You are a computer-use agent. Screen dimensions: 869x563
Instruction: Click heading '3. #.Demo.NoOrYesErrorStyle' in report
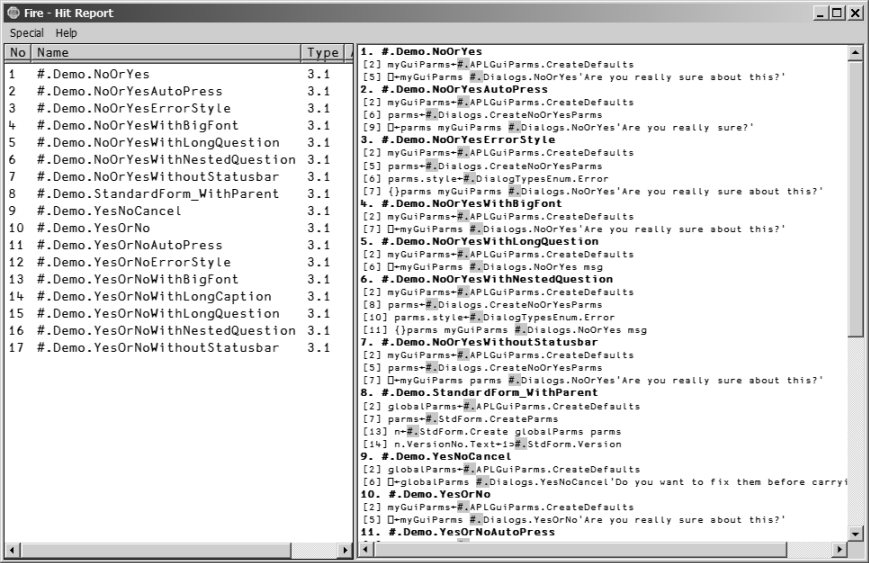[458, 140]
